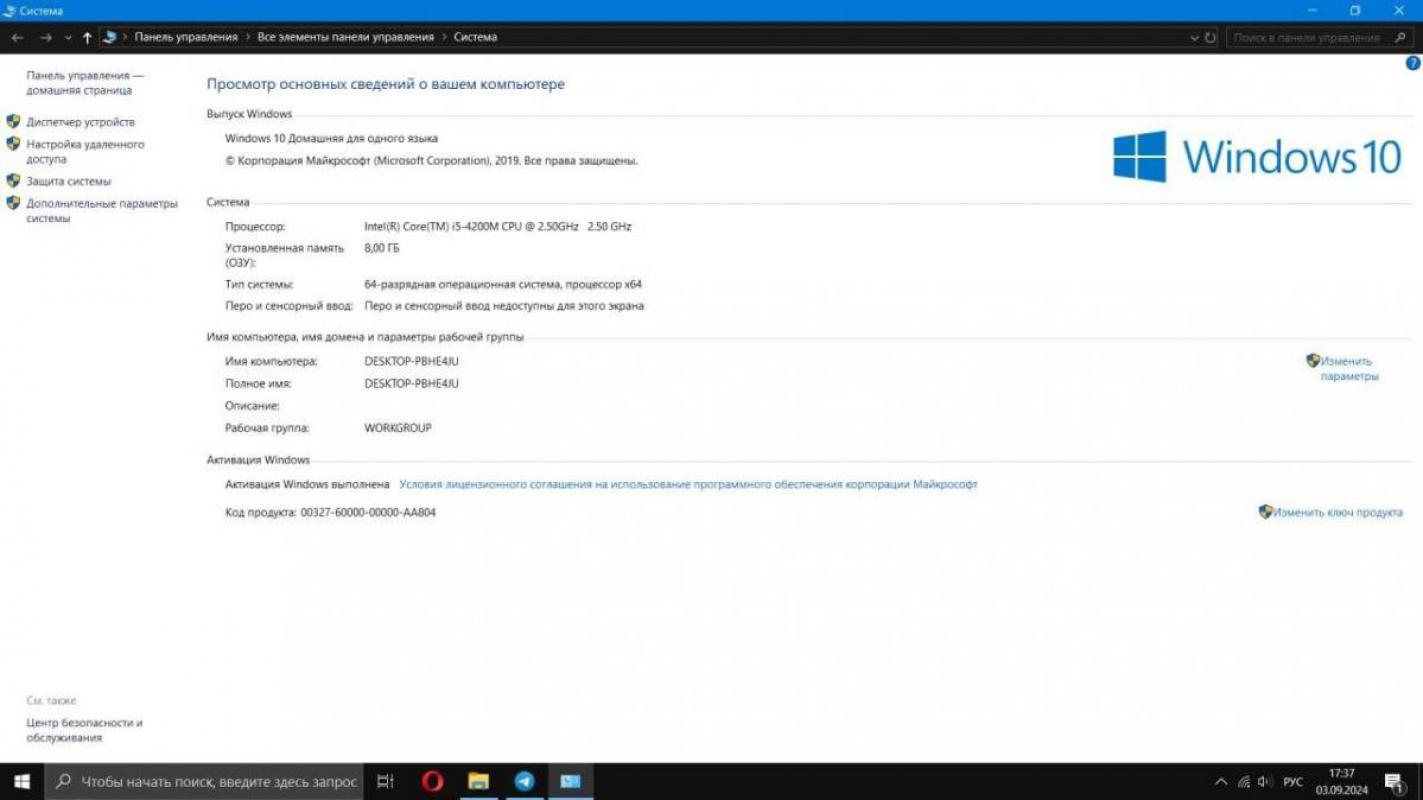
Task: Click shield icon beside 'Защита системы'
Action: click(x=13, y=181)
